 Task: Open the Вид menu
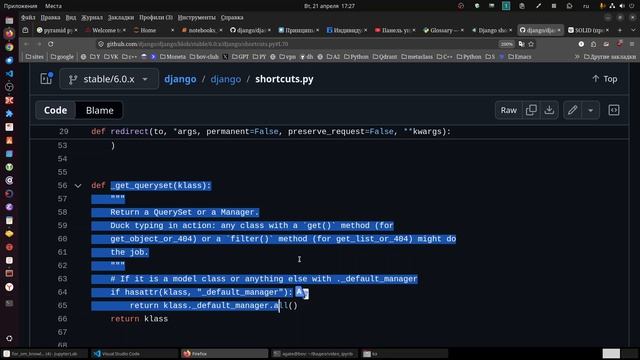click(x=71, y=18)
